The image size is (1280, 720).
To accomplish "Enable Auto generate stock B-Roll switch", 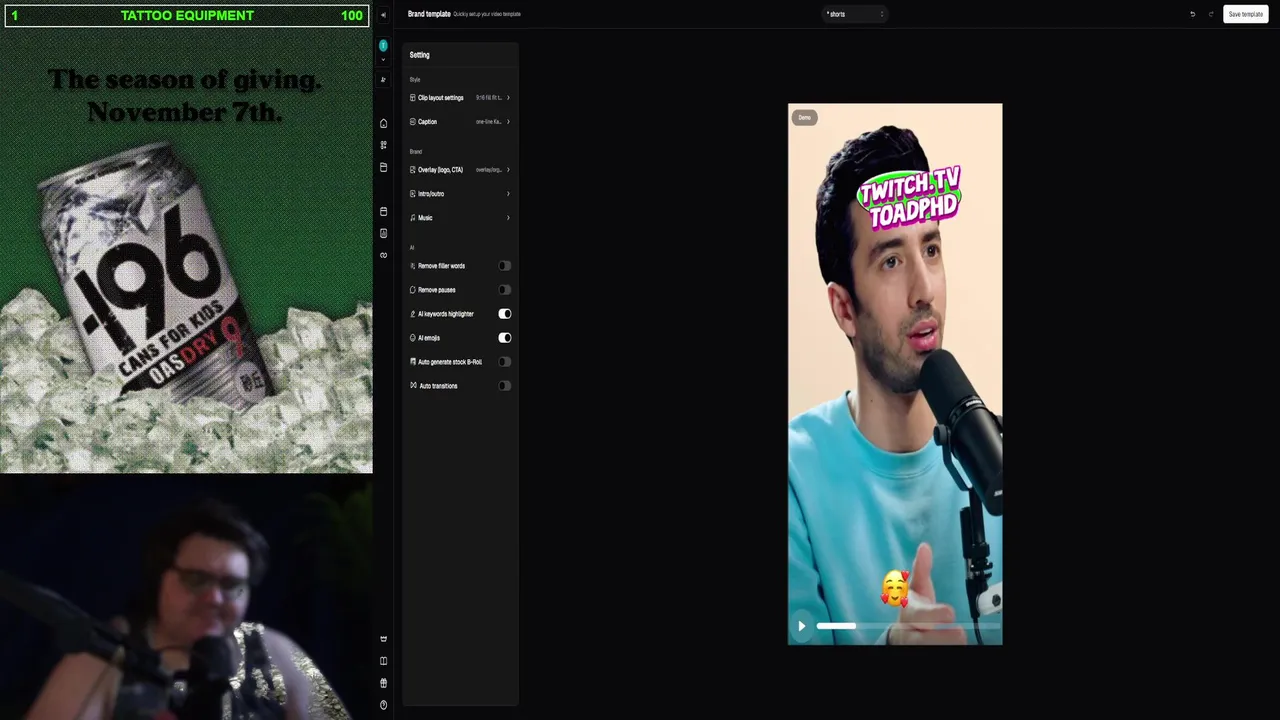I will click(505, 362).
